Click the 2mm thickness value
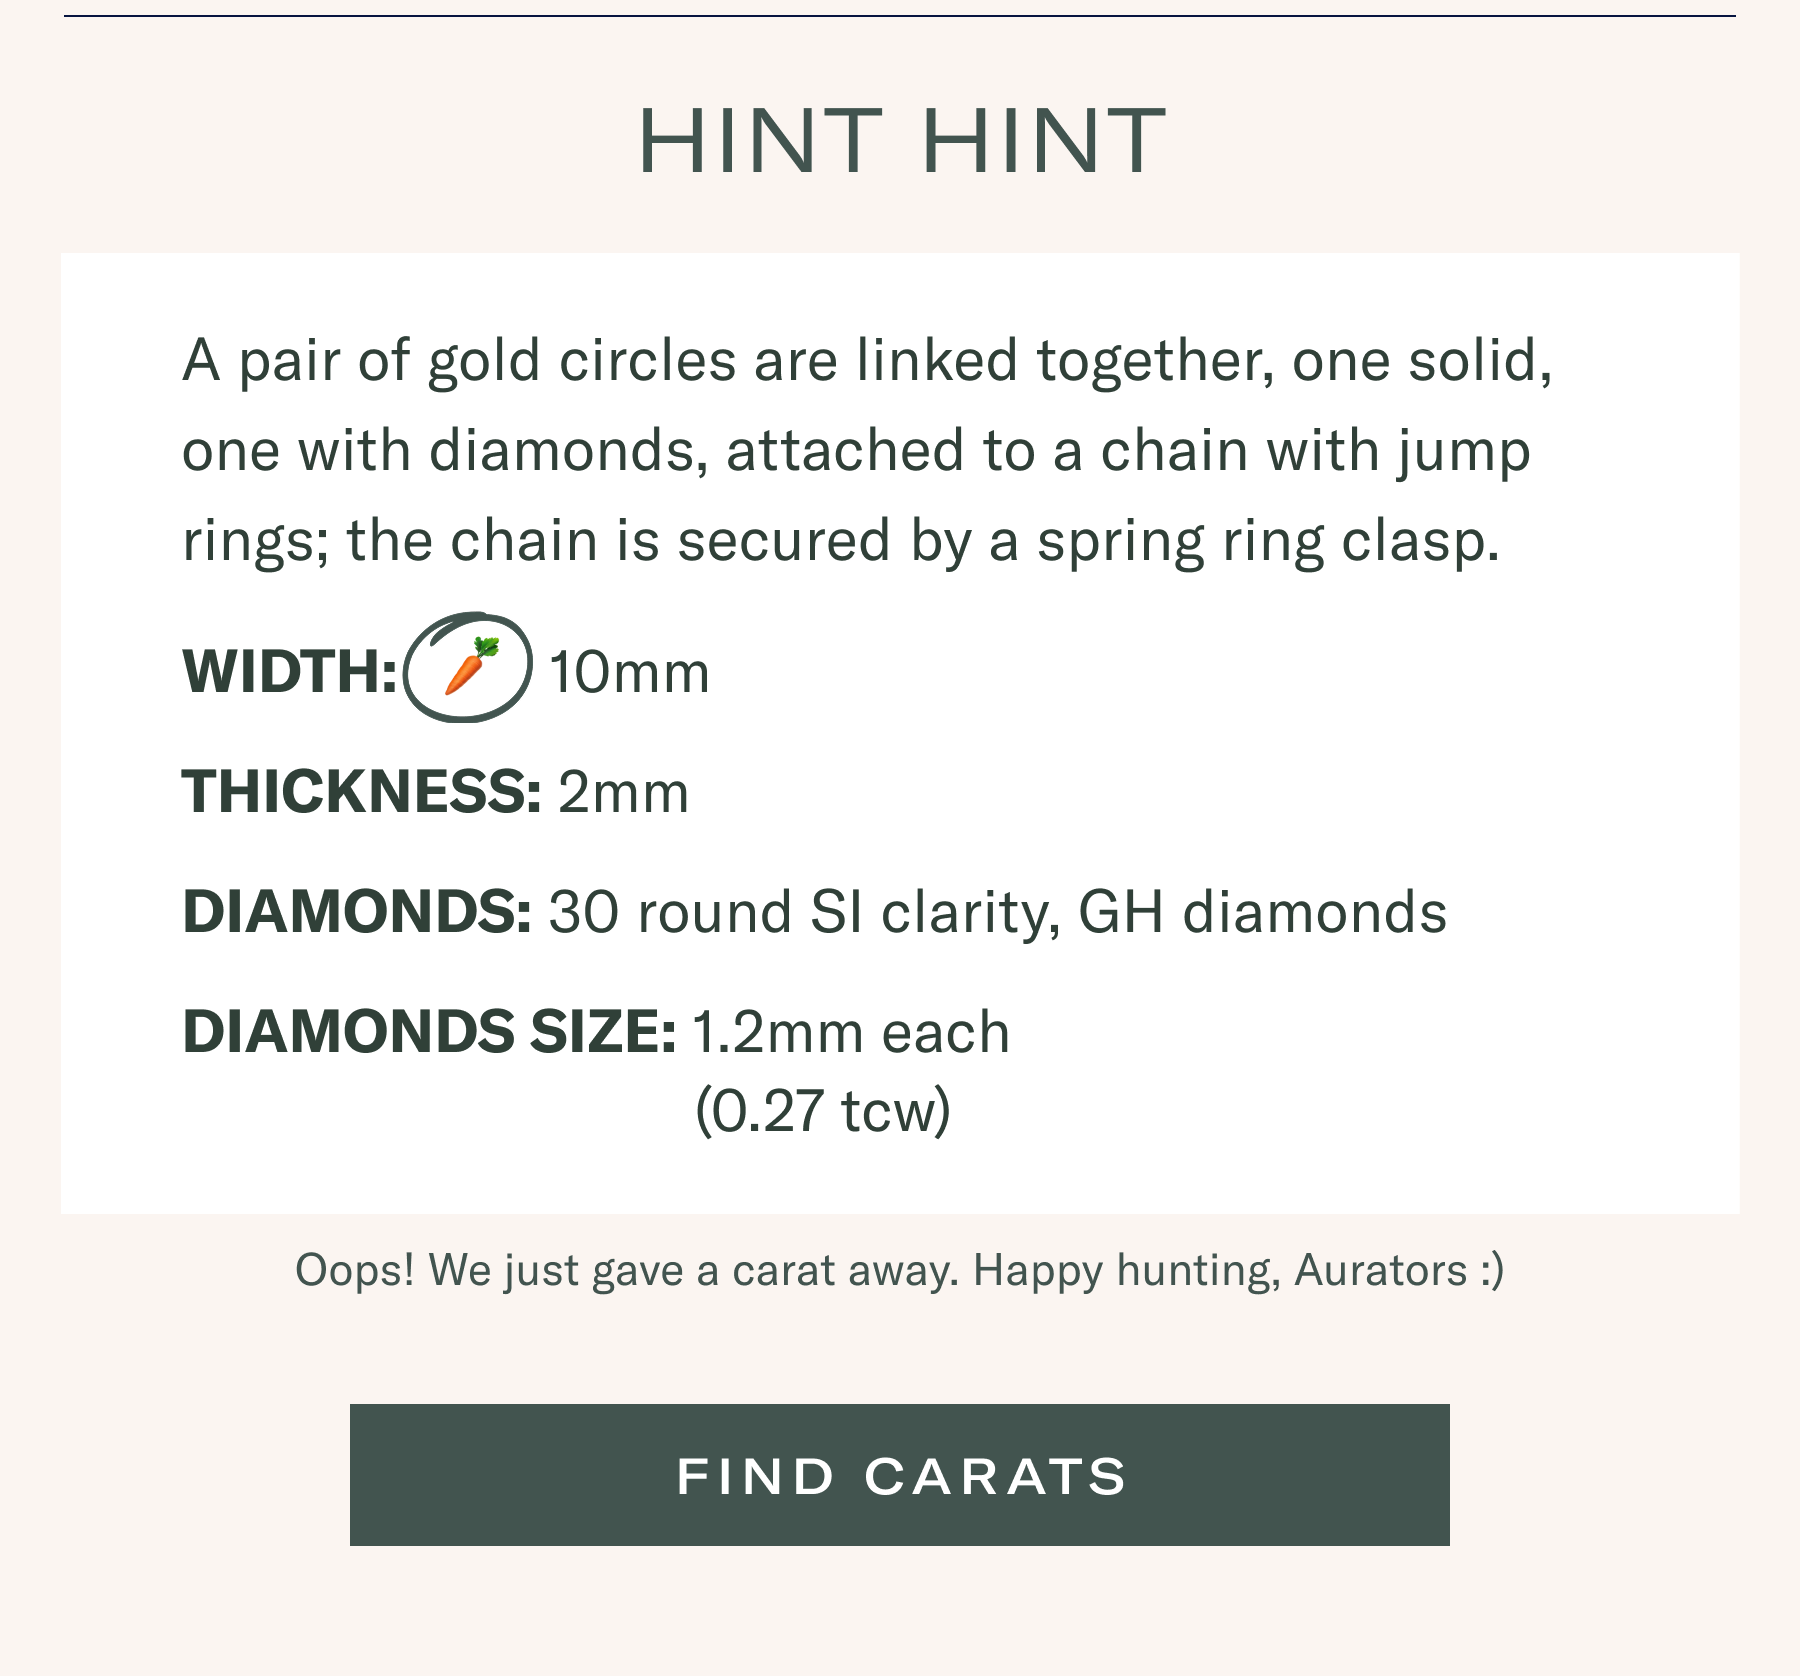The height and width of the screenshot is (1676, 1800). tap(623, 793)
